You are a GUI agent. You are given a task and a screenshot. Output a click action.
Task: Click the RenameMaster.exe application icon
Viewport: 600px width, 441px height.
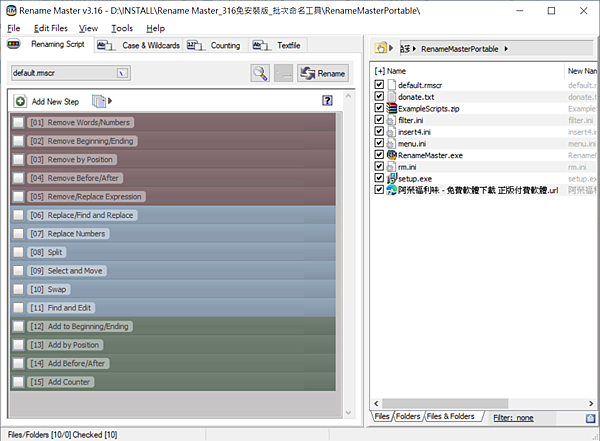pos(391,155)
